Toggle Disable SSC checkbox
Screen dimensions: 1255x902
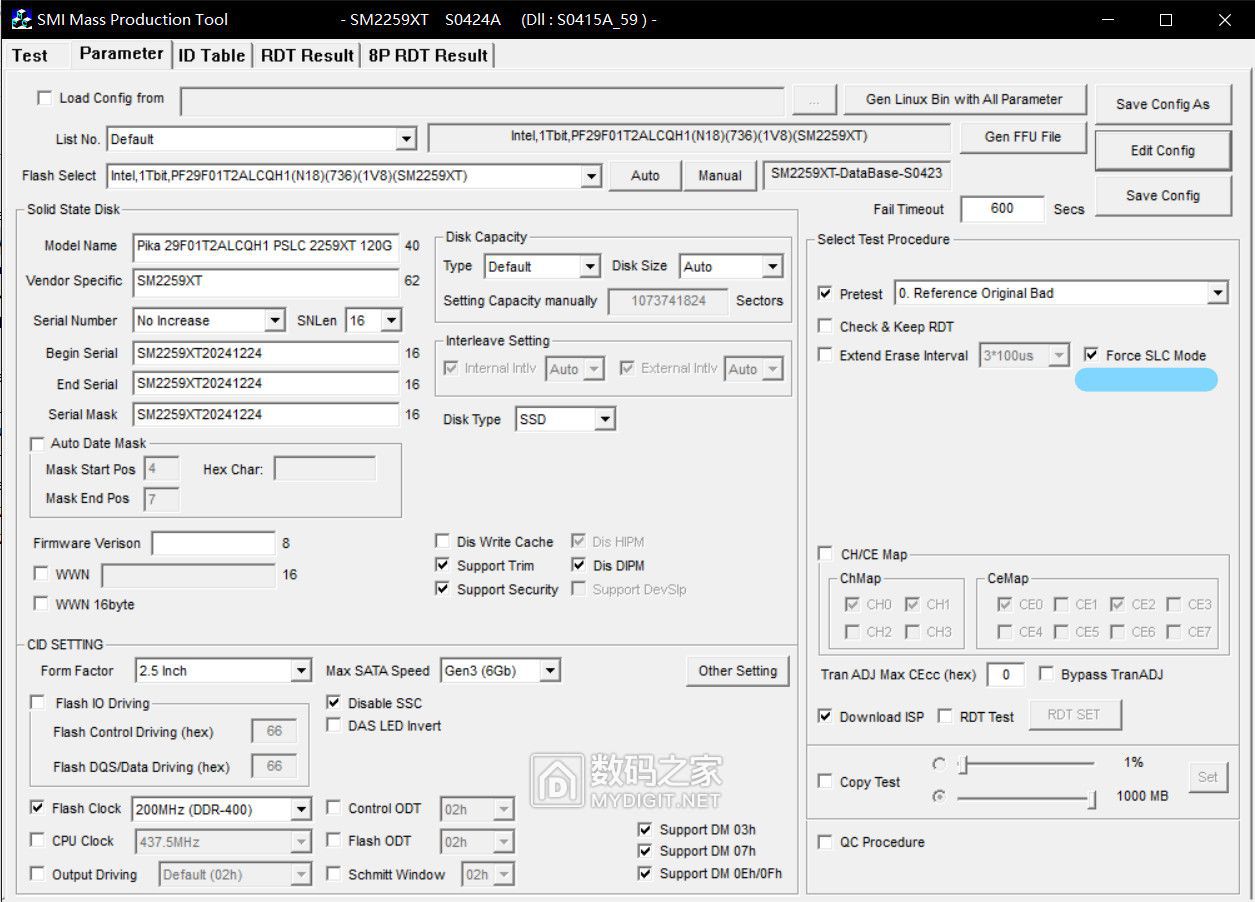coord(334,703)
